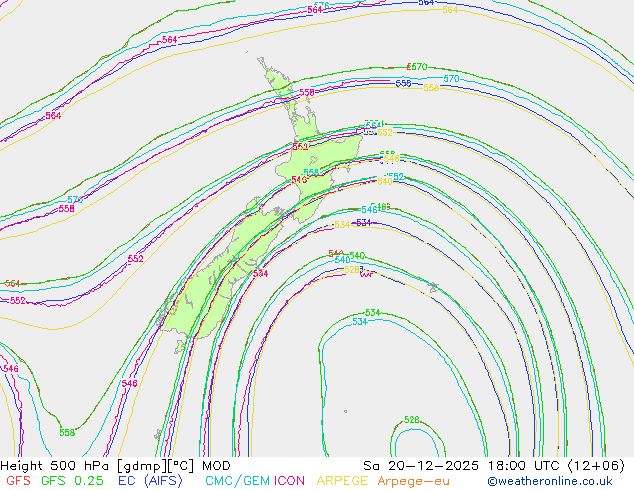Click the cyan 546 contour label
Screen dimensions: 634x490
tap(369, 210)
